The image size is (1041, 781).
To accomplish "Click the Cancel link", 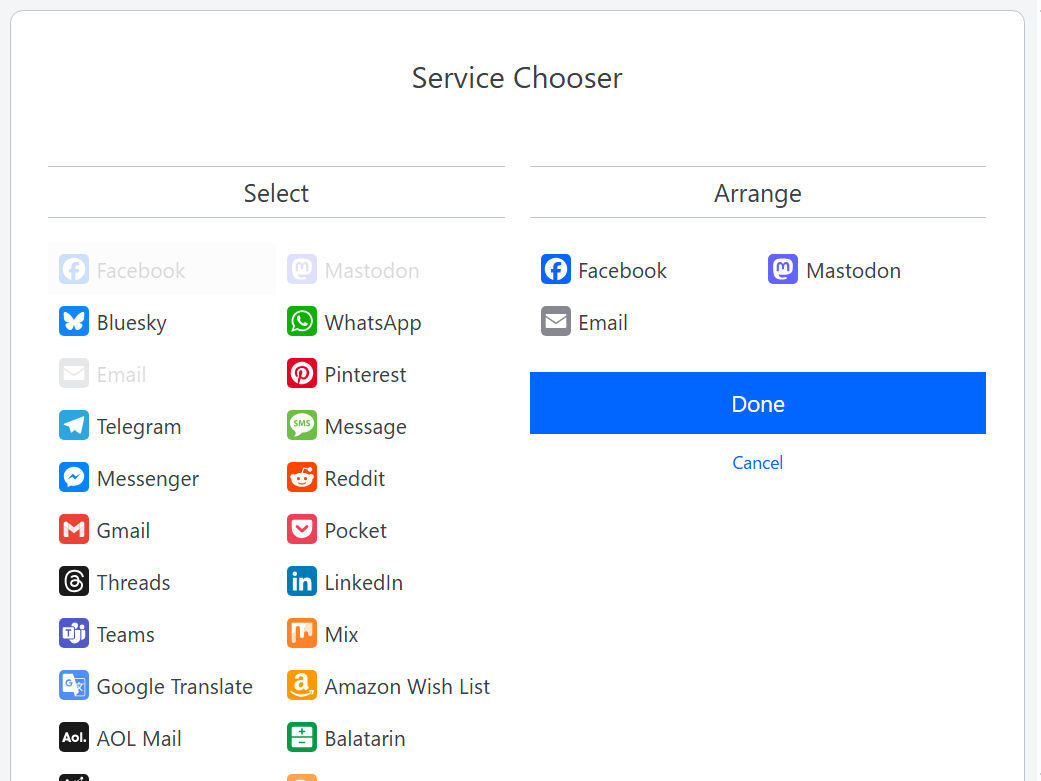I will click(x=757, y=463).
